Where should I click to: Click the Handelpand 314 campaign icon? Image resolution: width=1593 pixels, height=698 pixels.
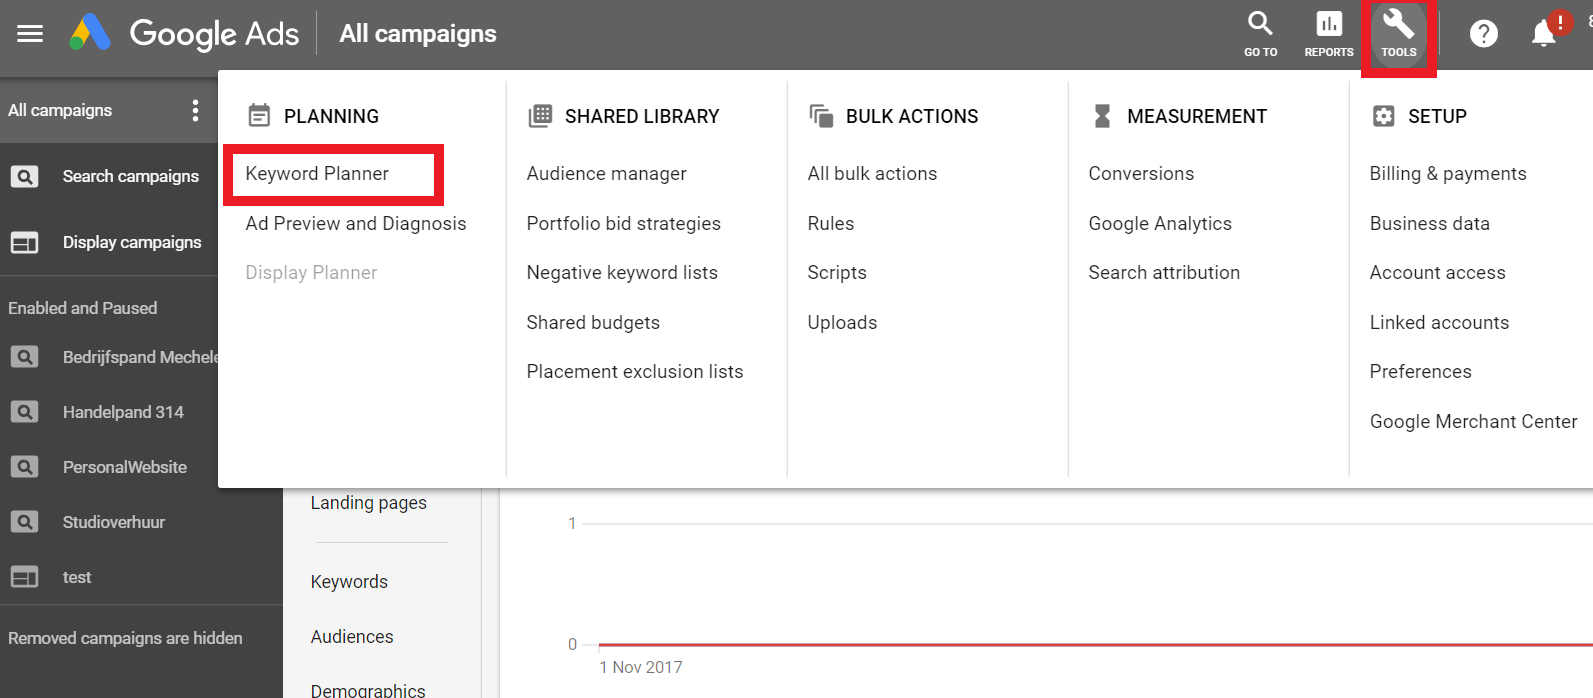(x=25, y=412)
